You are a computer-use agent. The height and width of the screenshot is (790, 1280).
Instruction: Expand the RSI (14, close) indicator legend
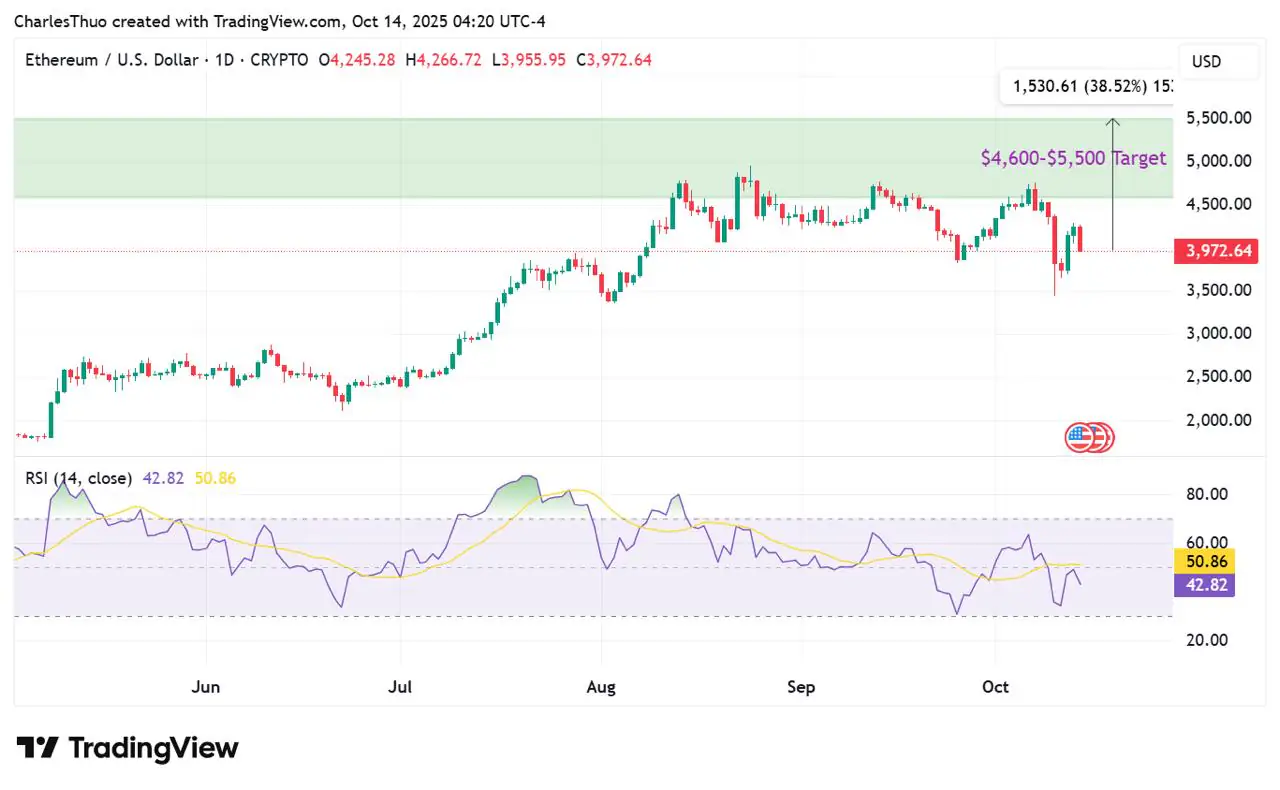78,478
